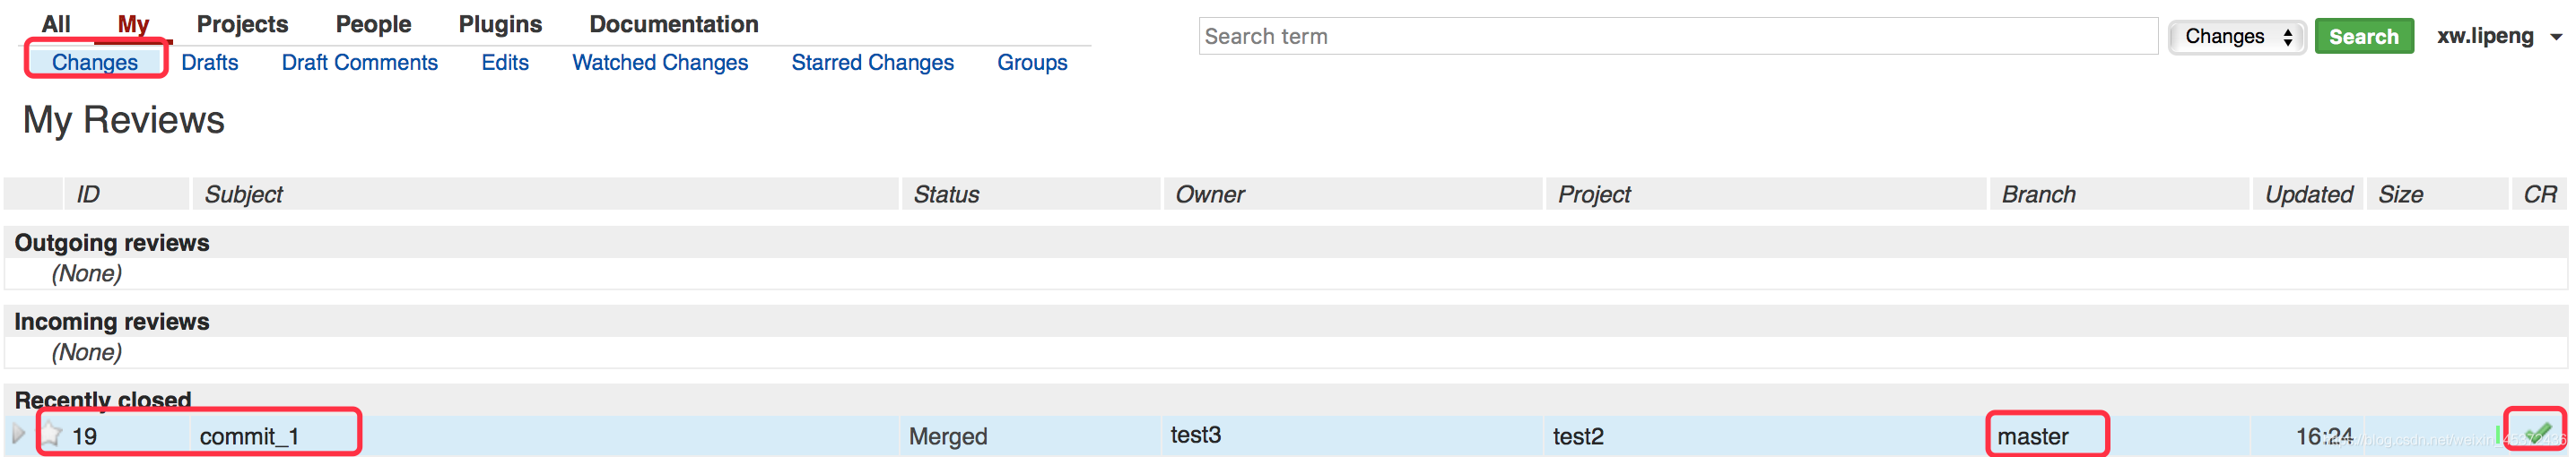Switch to the All top menu
This screenshot has height=457, width=2576.
pyautogui.click(x=56, y=24)
